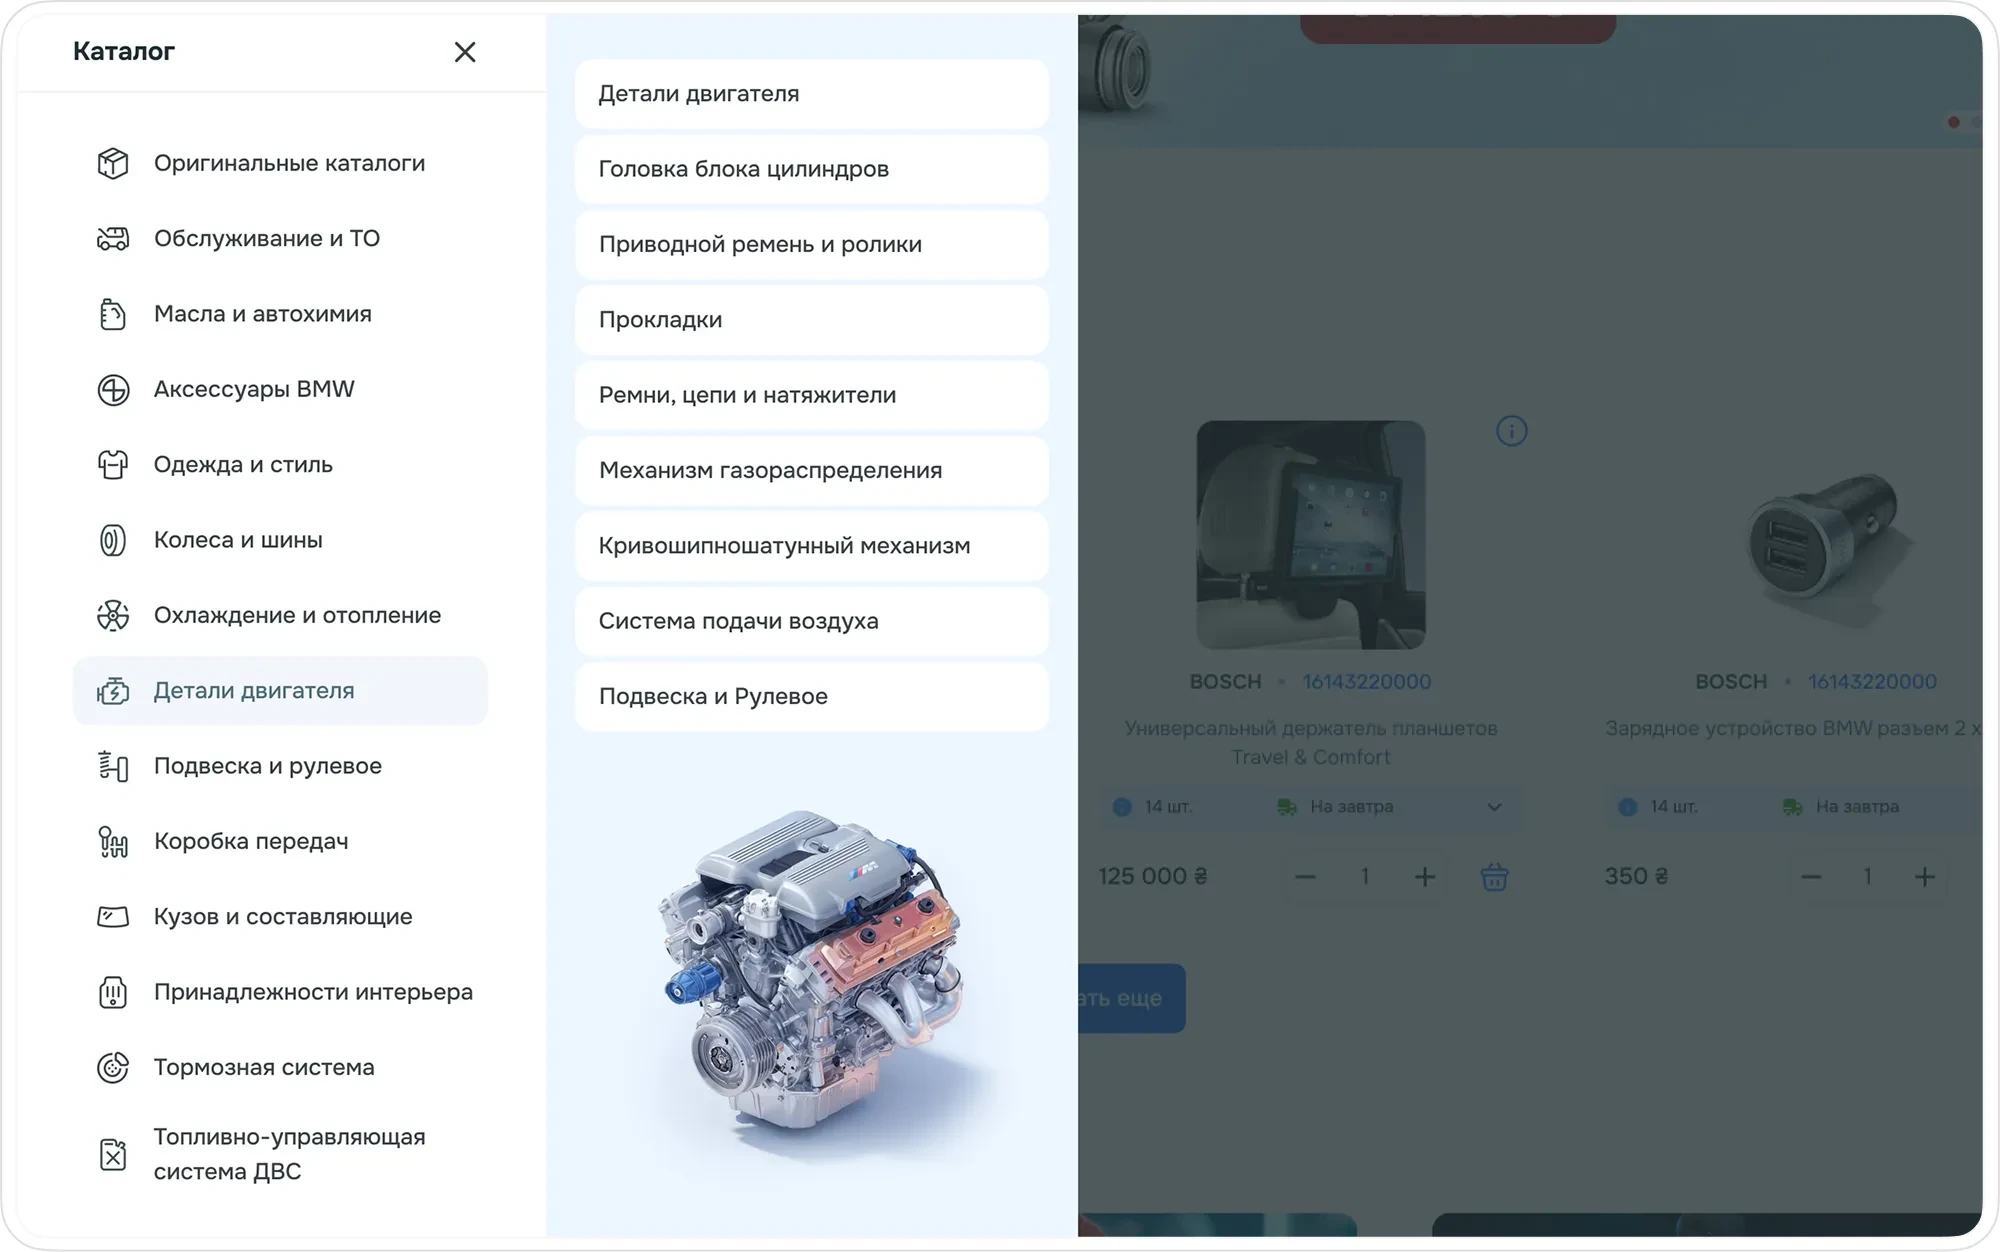Click the car service icon for Обслуживание и ТО
The width and height of the screenshot is (2000, 1252).
tap(113, 239)
